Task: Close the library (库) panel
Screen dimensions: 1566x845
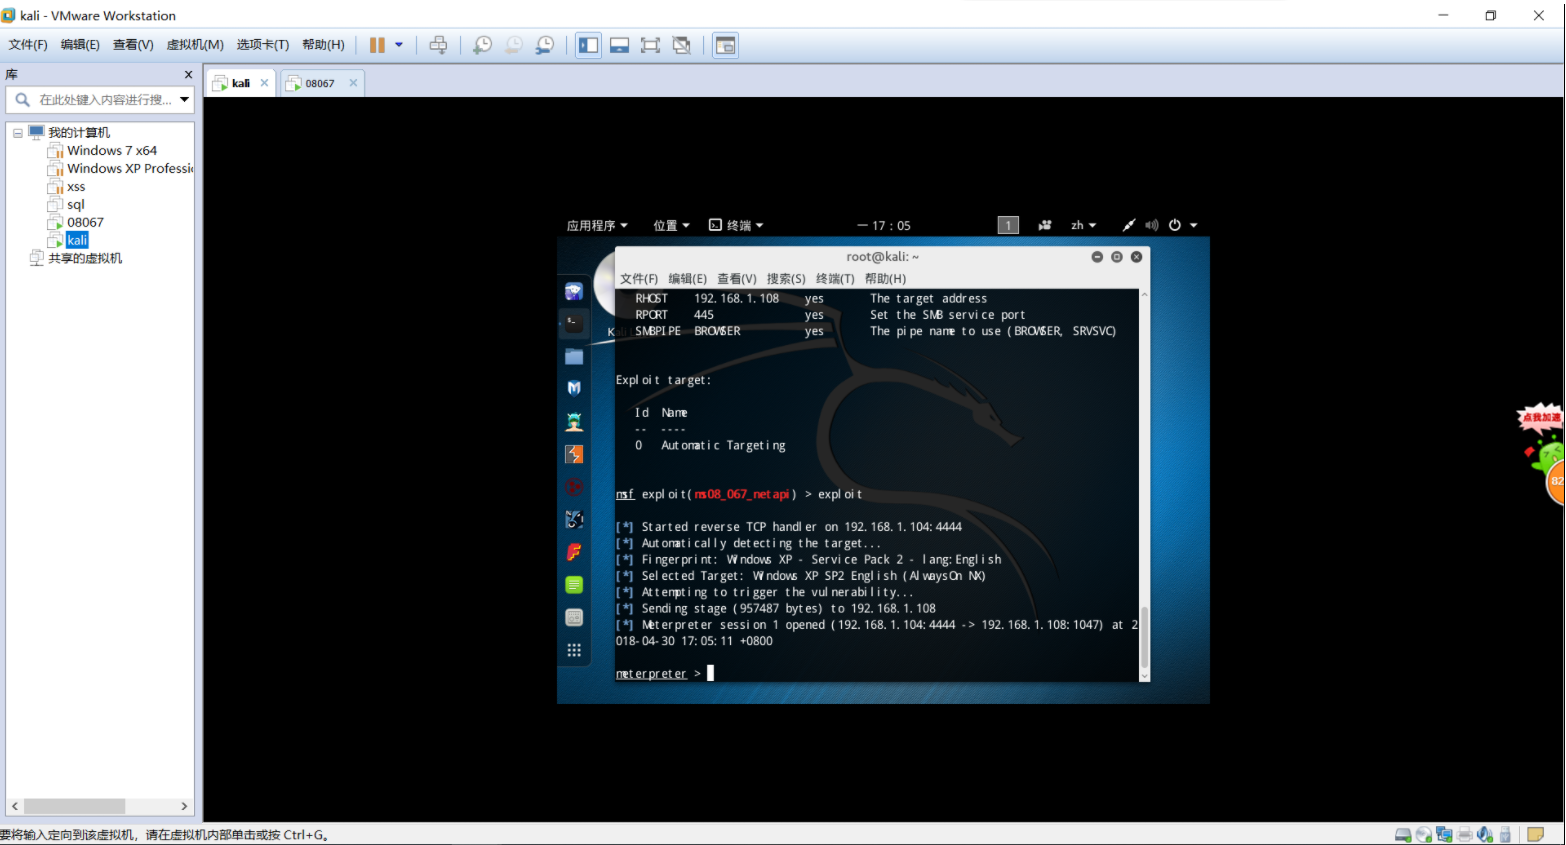Action: (188, 75)
